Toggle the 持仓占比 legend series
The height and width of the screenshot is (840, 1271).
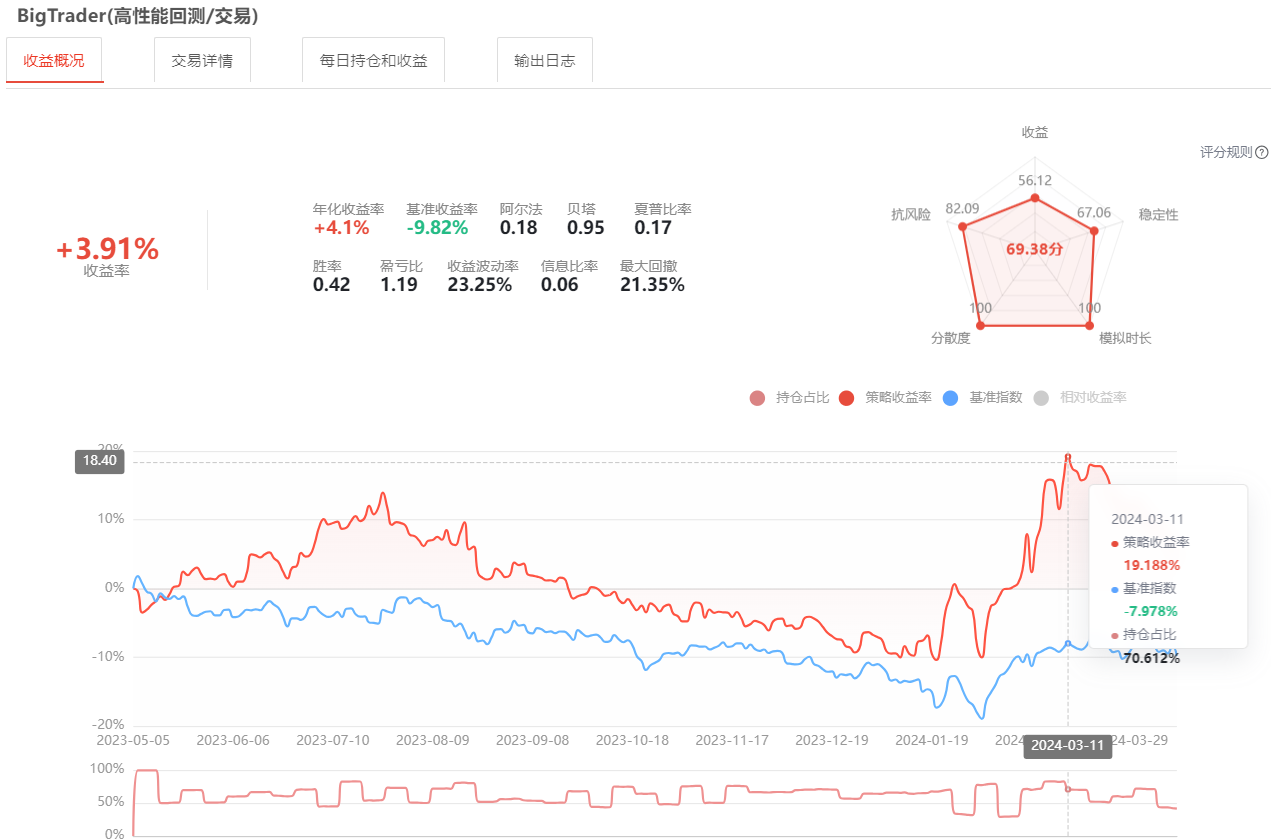[x=790, y=398]
